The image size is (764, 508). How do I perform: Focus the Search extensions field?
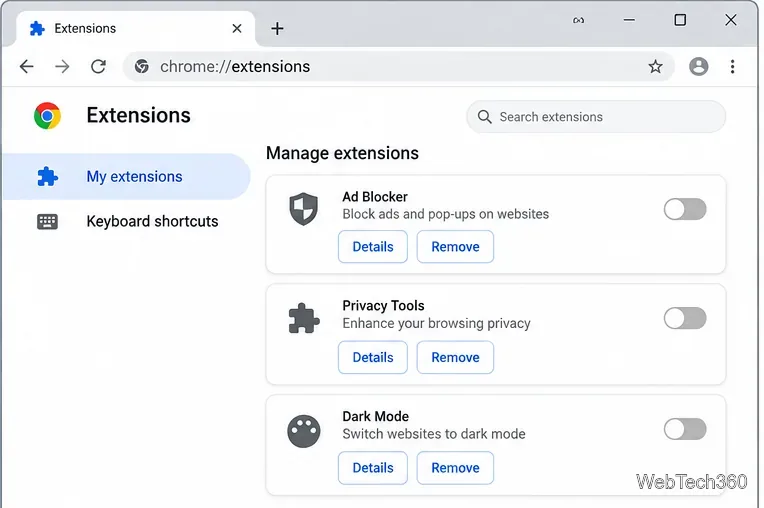596,117
